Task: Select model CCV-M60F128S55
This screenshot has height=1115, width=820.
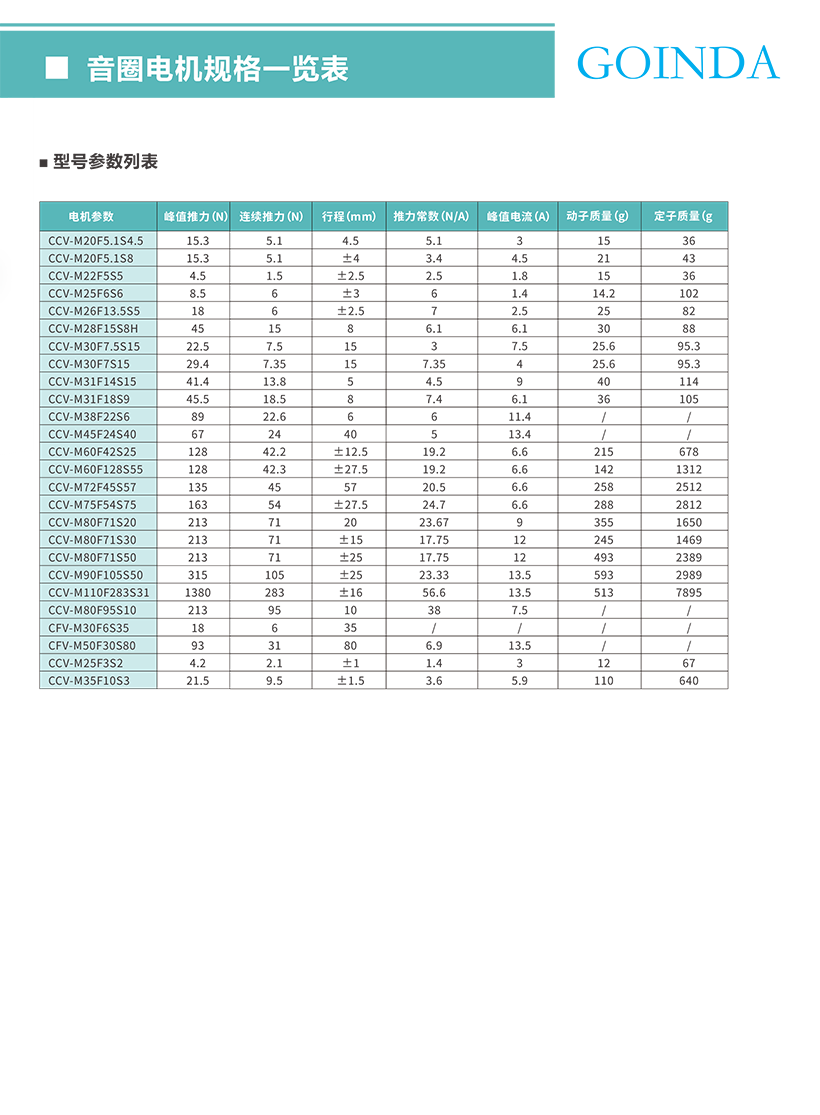Action: [95, 469]
